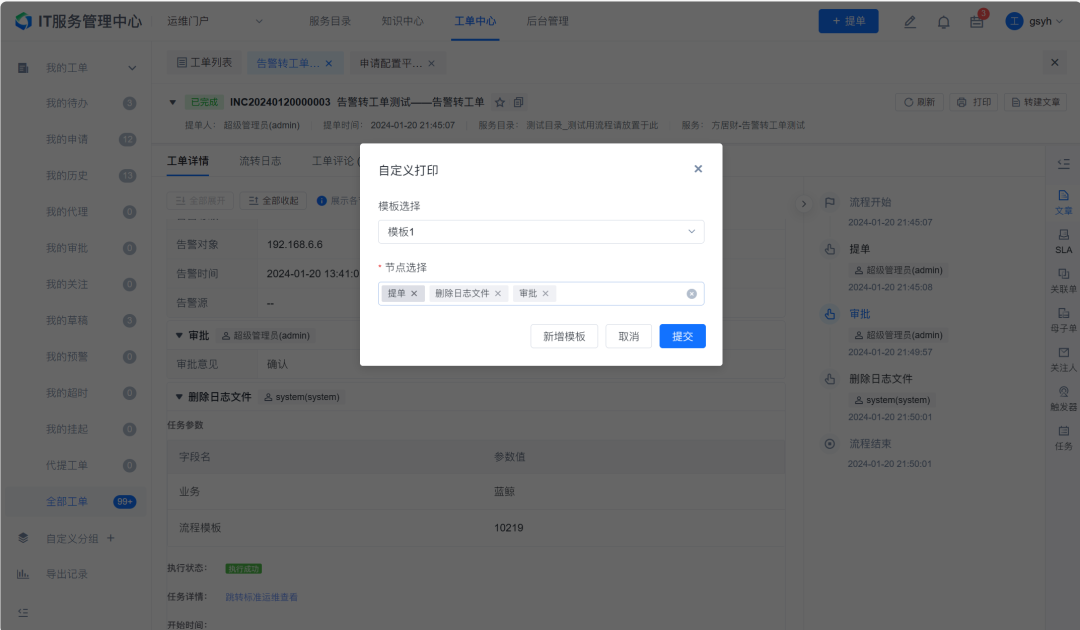The image size is (1080, 630).
Task: Close the 告警转工单 tab
Action: tap(329, 63)
